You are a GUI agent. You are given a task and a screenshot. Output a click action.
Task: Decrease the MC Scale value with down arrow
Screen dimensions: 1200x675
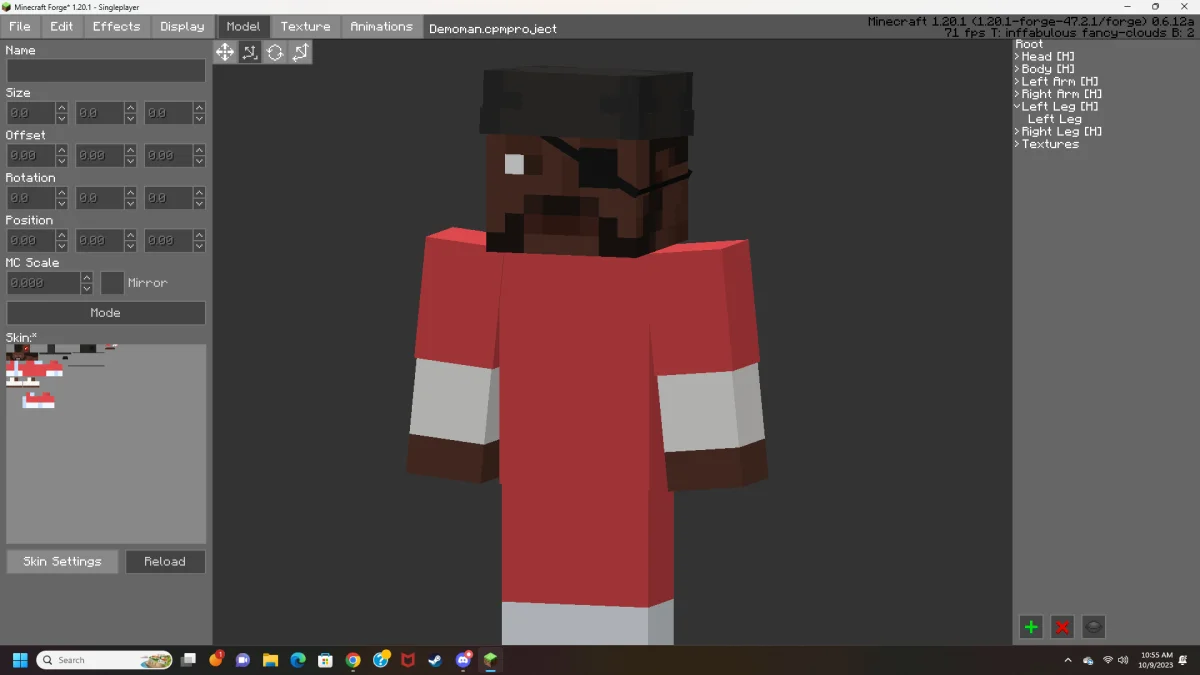pos(87,289)
